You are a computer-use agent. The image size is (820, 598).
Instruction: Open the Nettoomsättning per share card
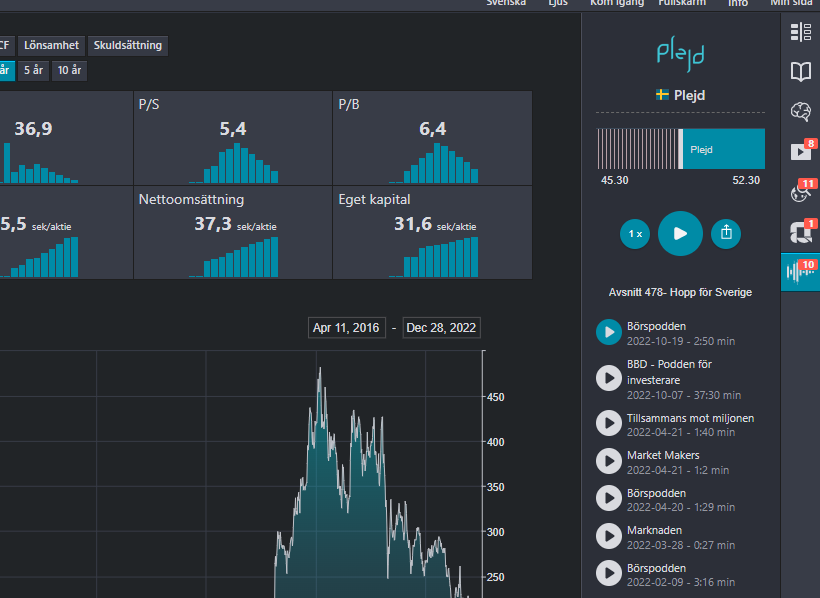tap(233, 233)
